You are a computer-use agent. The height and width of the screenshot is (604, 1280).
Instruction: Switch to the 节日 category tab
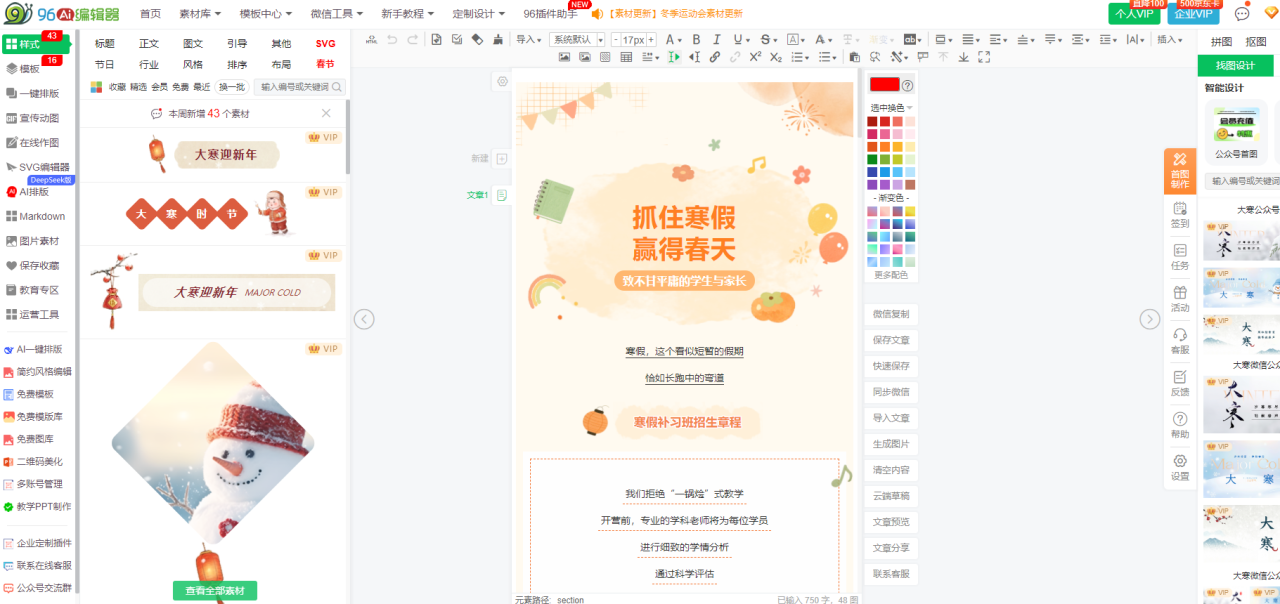tap(105, 64)
